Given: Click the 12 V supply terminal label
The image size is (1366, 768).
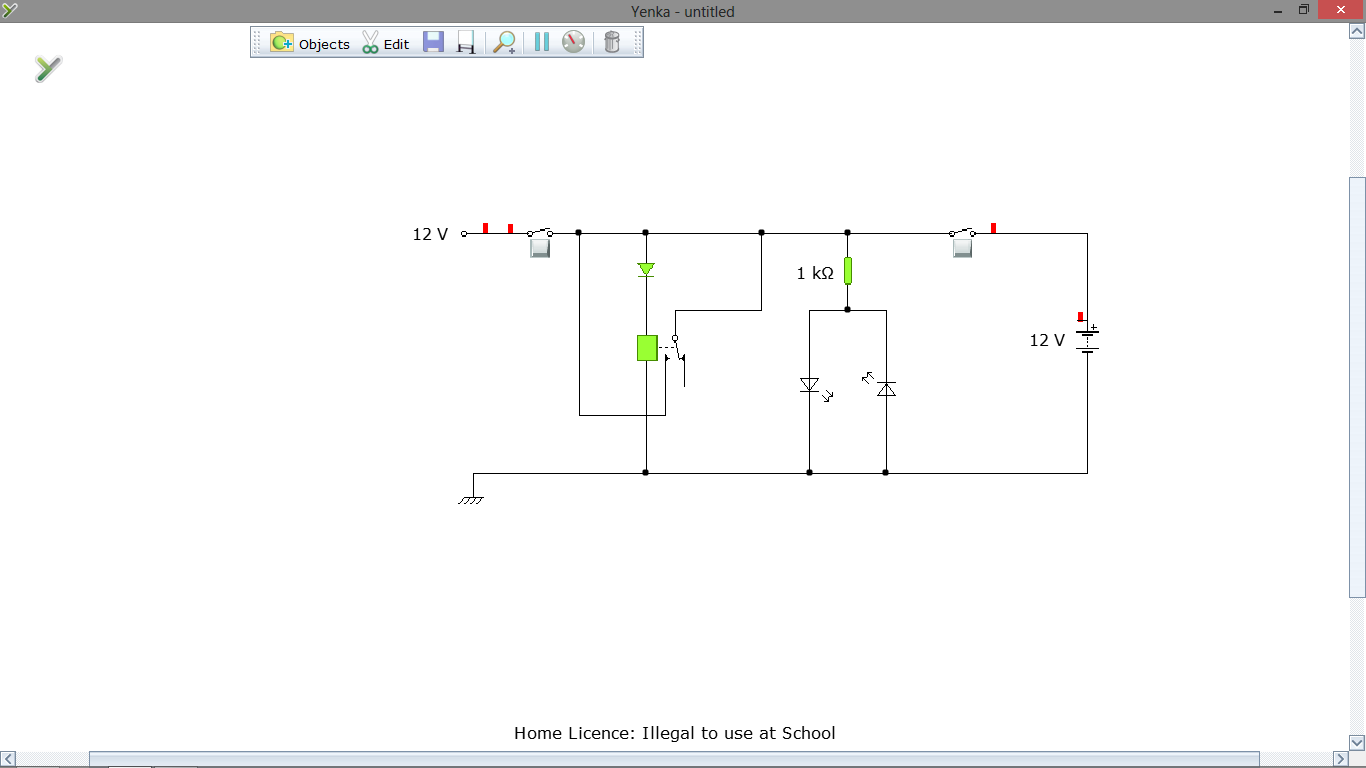Looking at the screenshot, I should [430, 234].
